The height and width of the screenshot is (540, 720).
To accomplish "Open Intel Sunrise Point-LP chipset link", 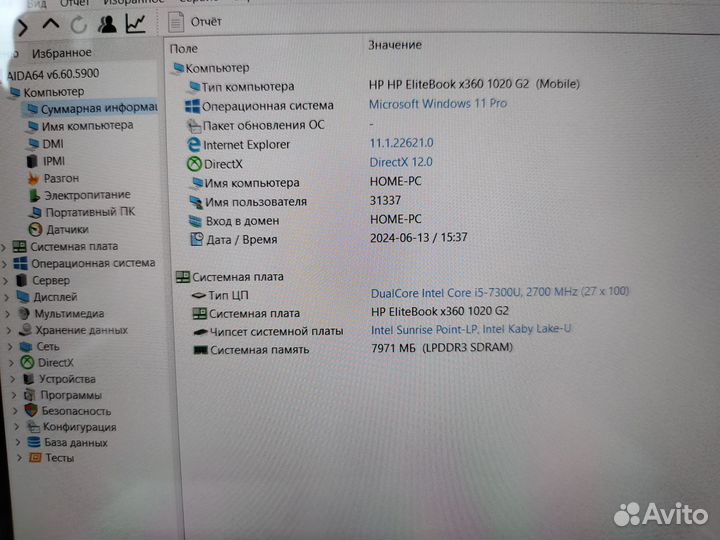I will point(471,330).
